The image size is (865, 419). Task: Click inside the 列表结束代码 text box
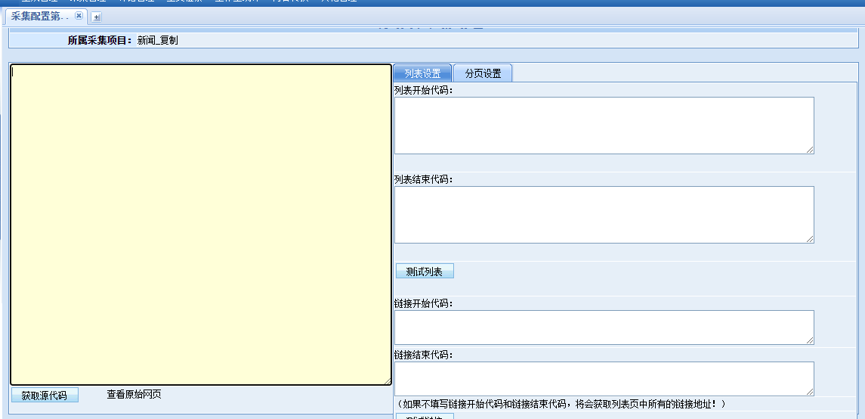point(603,214)
